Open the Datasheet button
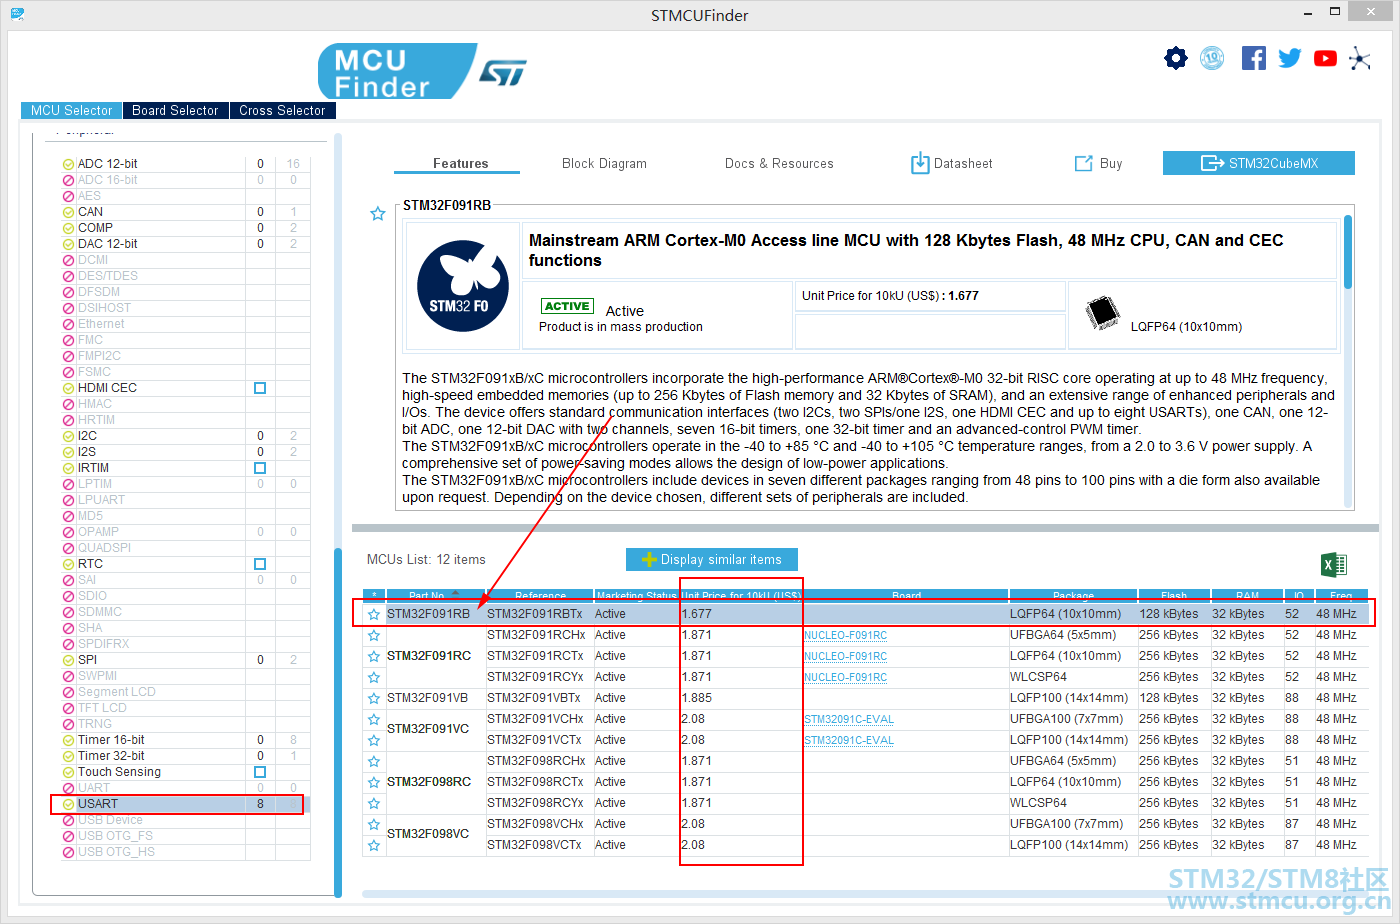1400x924 pixels. pos(951,163)
